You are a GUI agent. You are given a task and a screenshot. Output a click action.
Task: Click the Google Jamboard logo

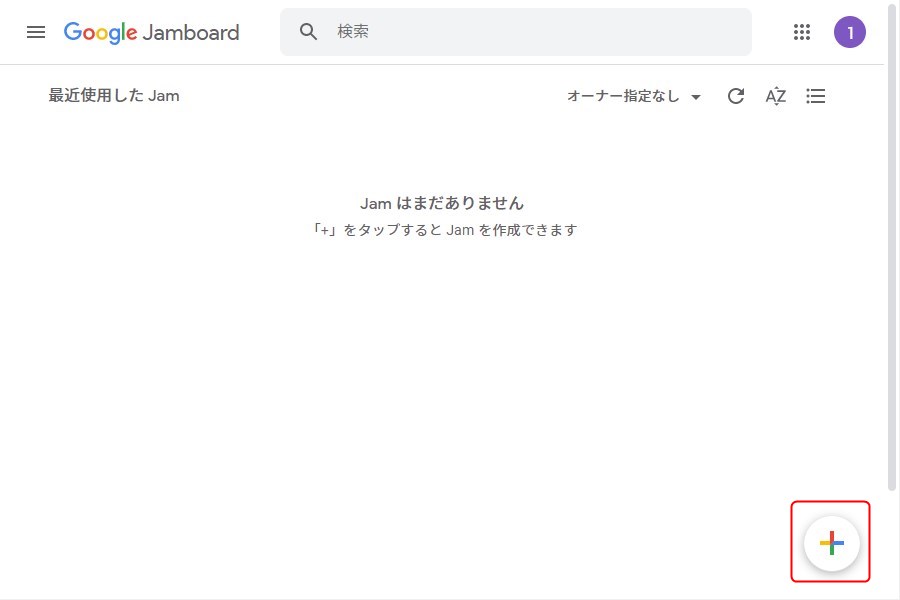[x=152, y=33]
